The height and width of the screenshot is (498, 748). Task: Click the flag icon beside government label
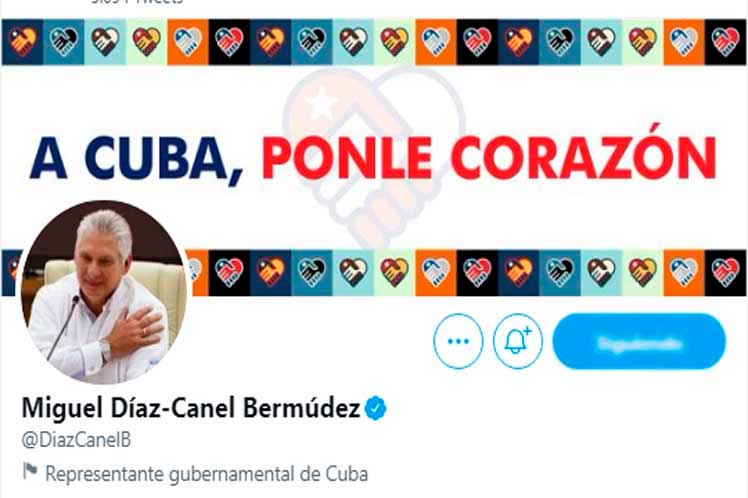[30, 472]
